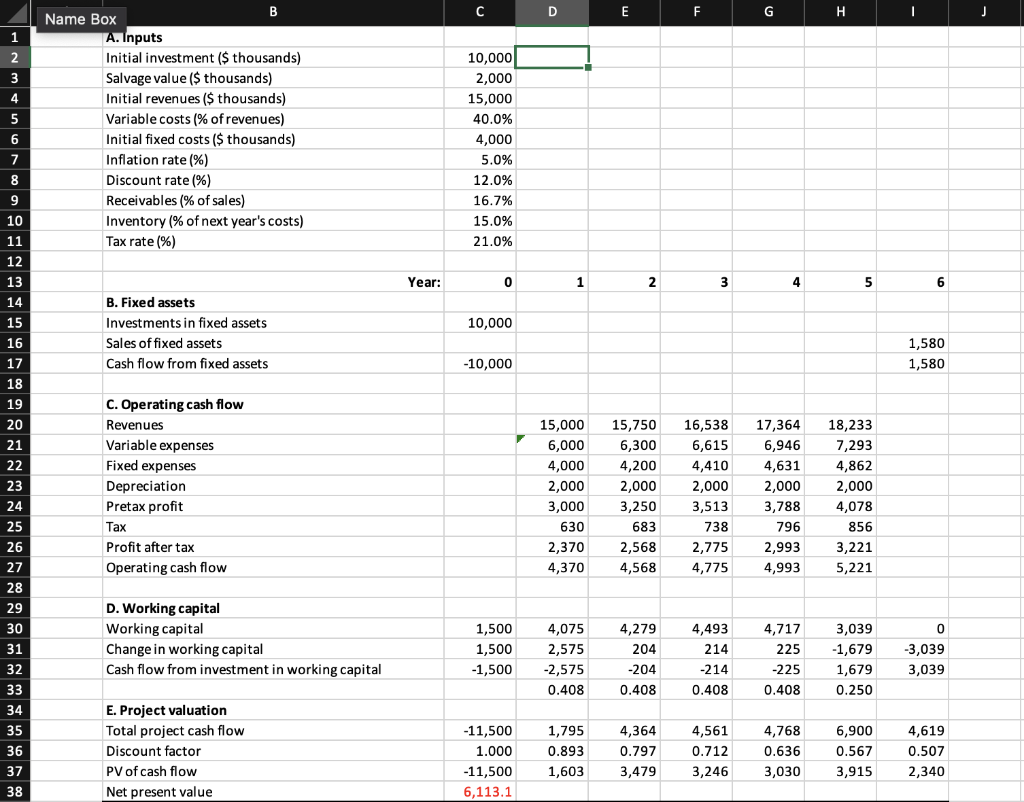
Task: Select the Initial investment value 10,000
Action: [480, 57]
